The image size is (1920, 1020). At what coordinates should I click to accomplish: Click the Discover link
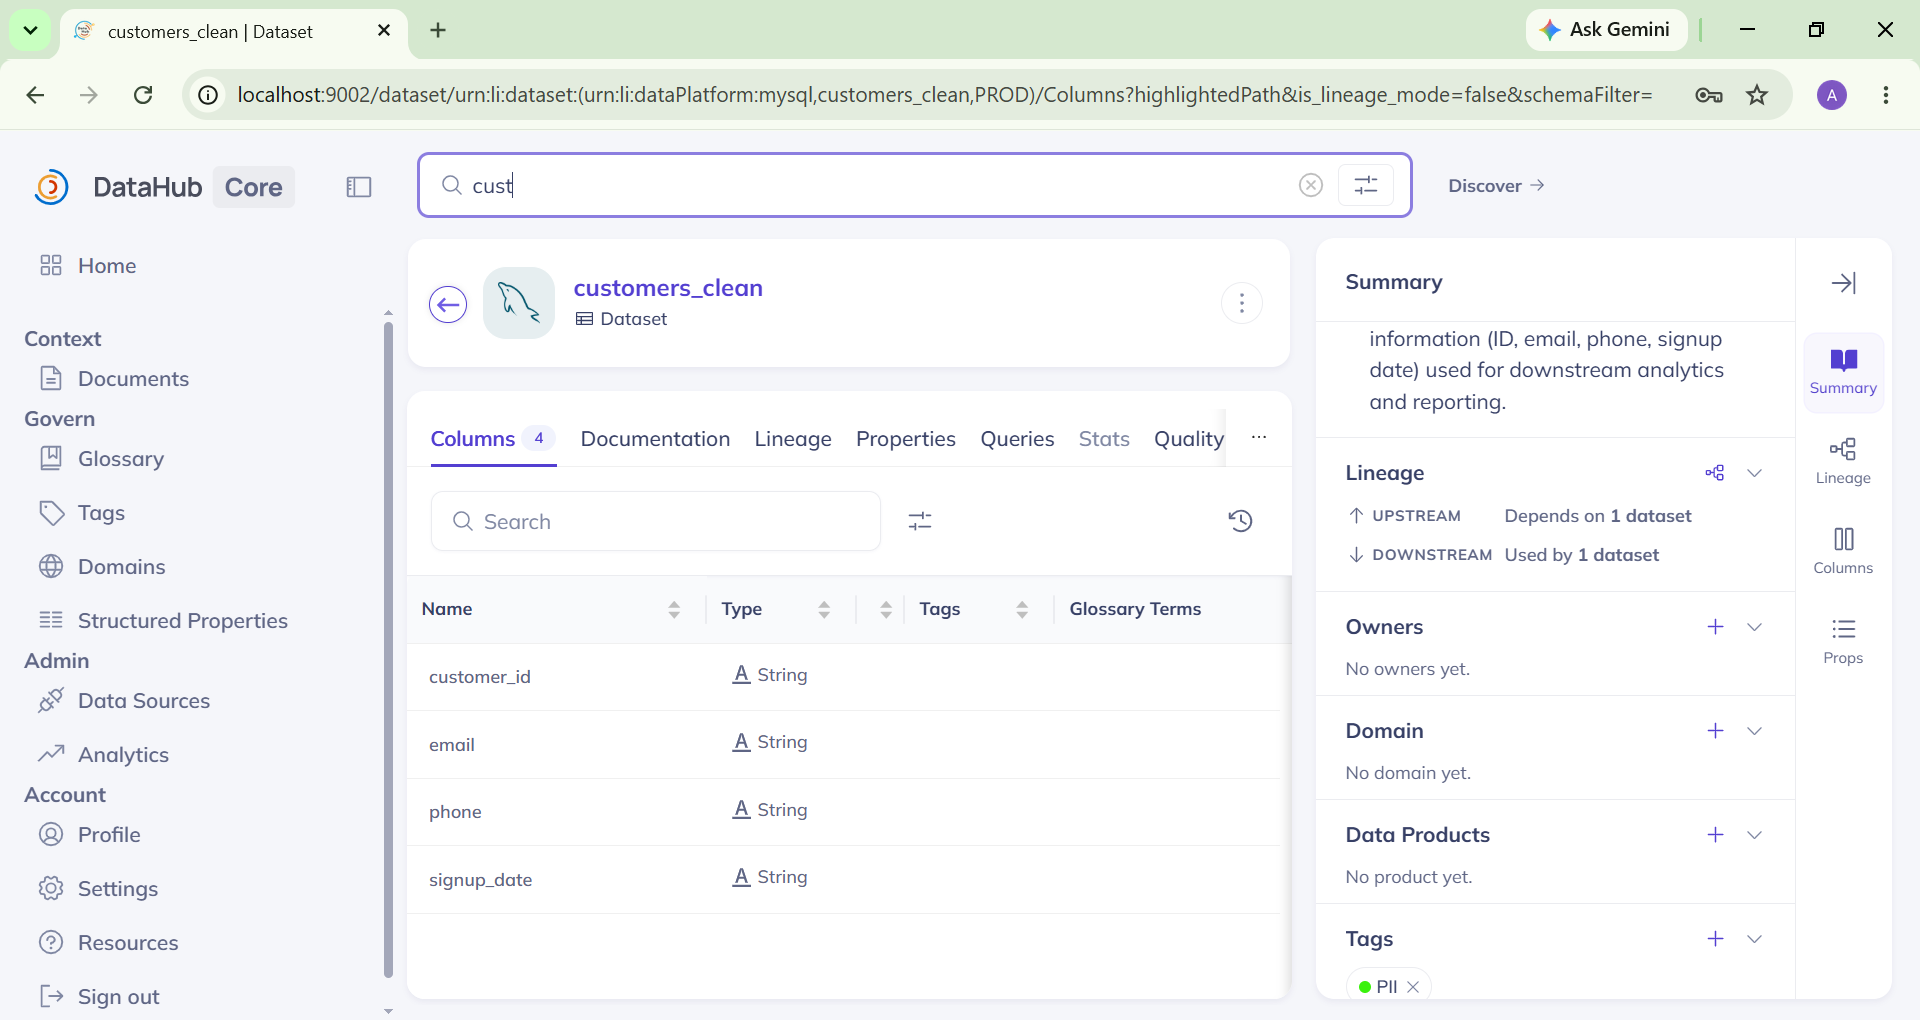(x=1496, y=186)
